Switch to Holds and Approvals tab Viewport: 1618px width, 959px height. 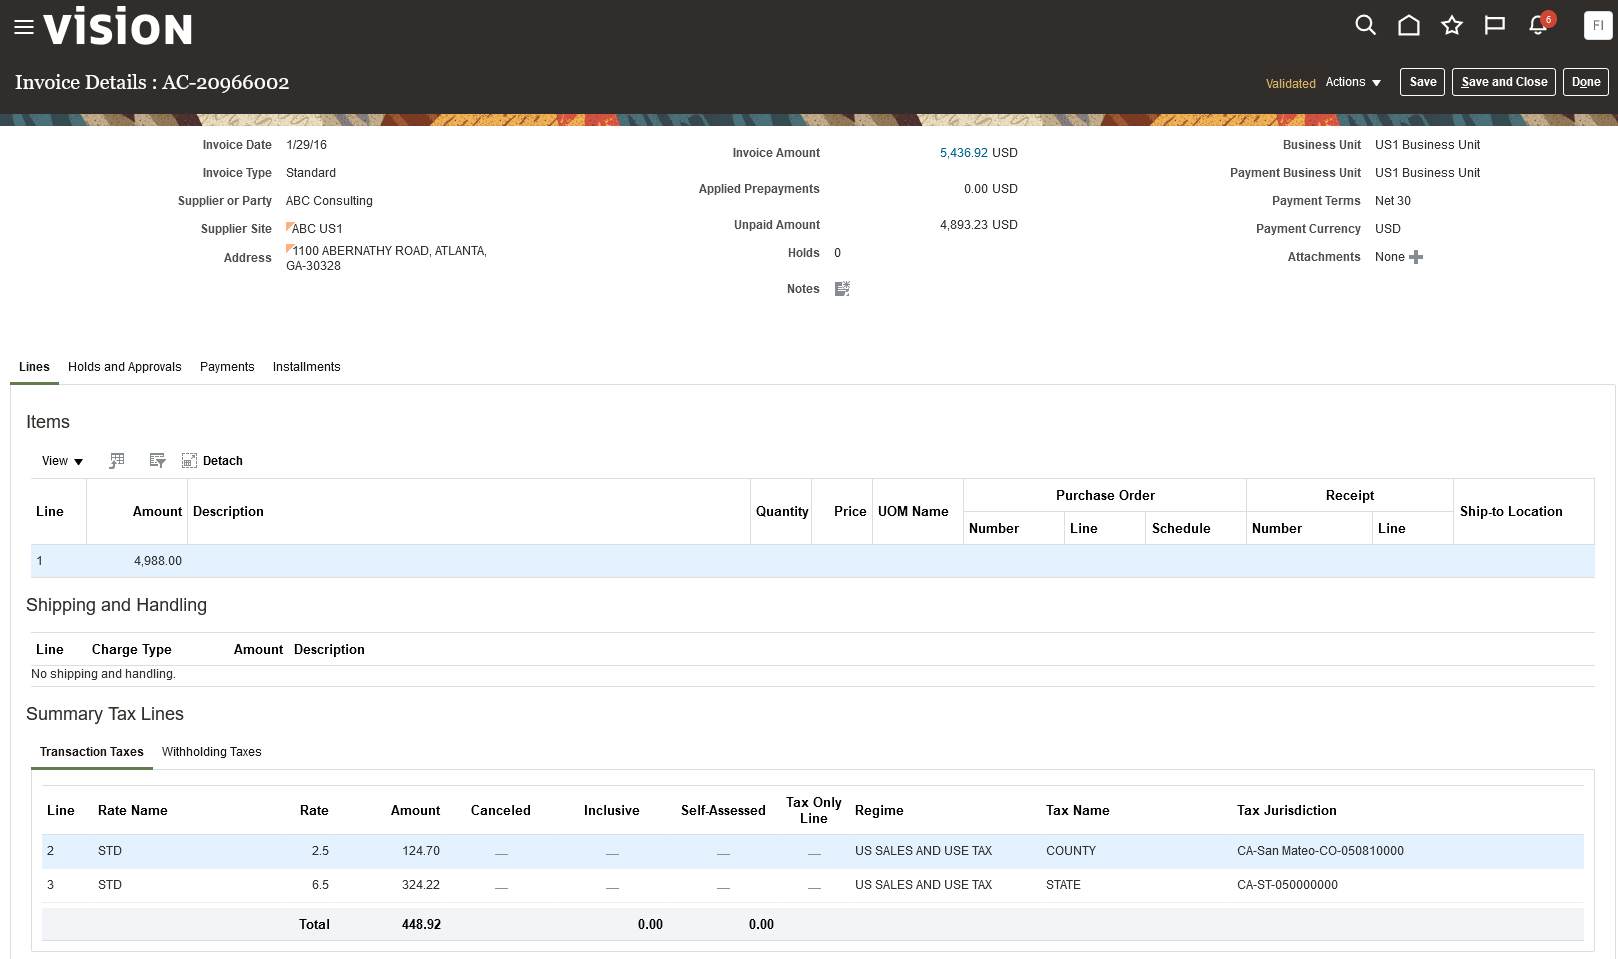[x=125, y=367]
